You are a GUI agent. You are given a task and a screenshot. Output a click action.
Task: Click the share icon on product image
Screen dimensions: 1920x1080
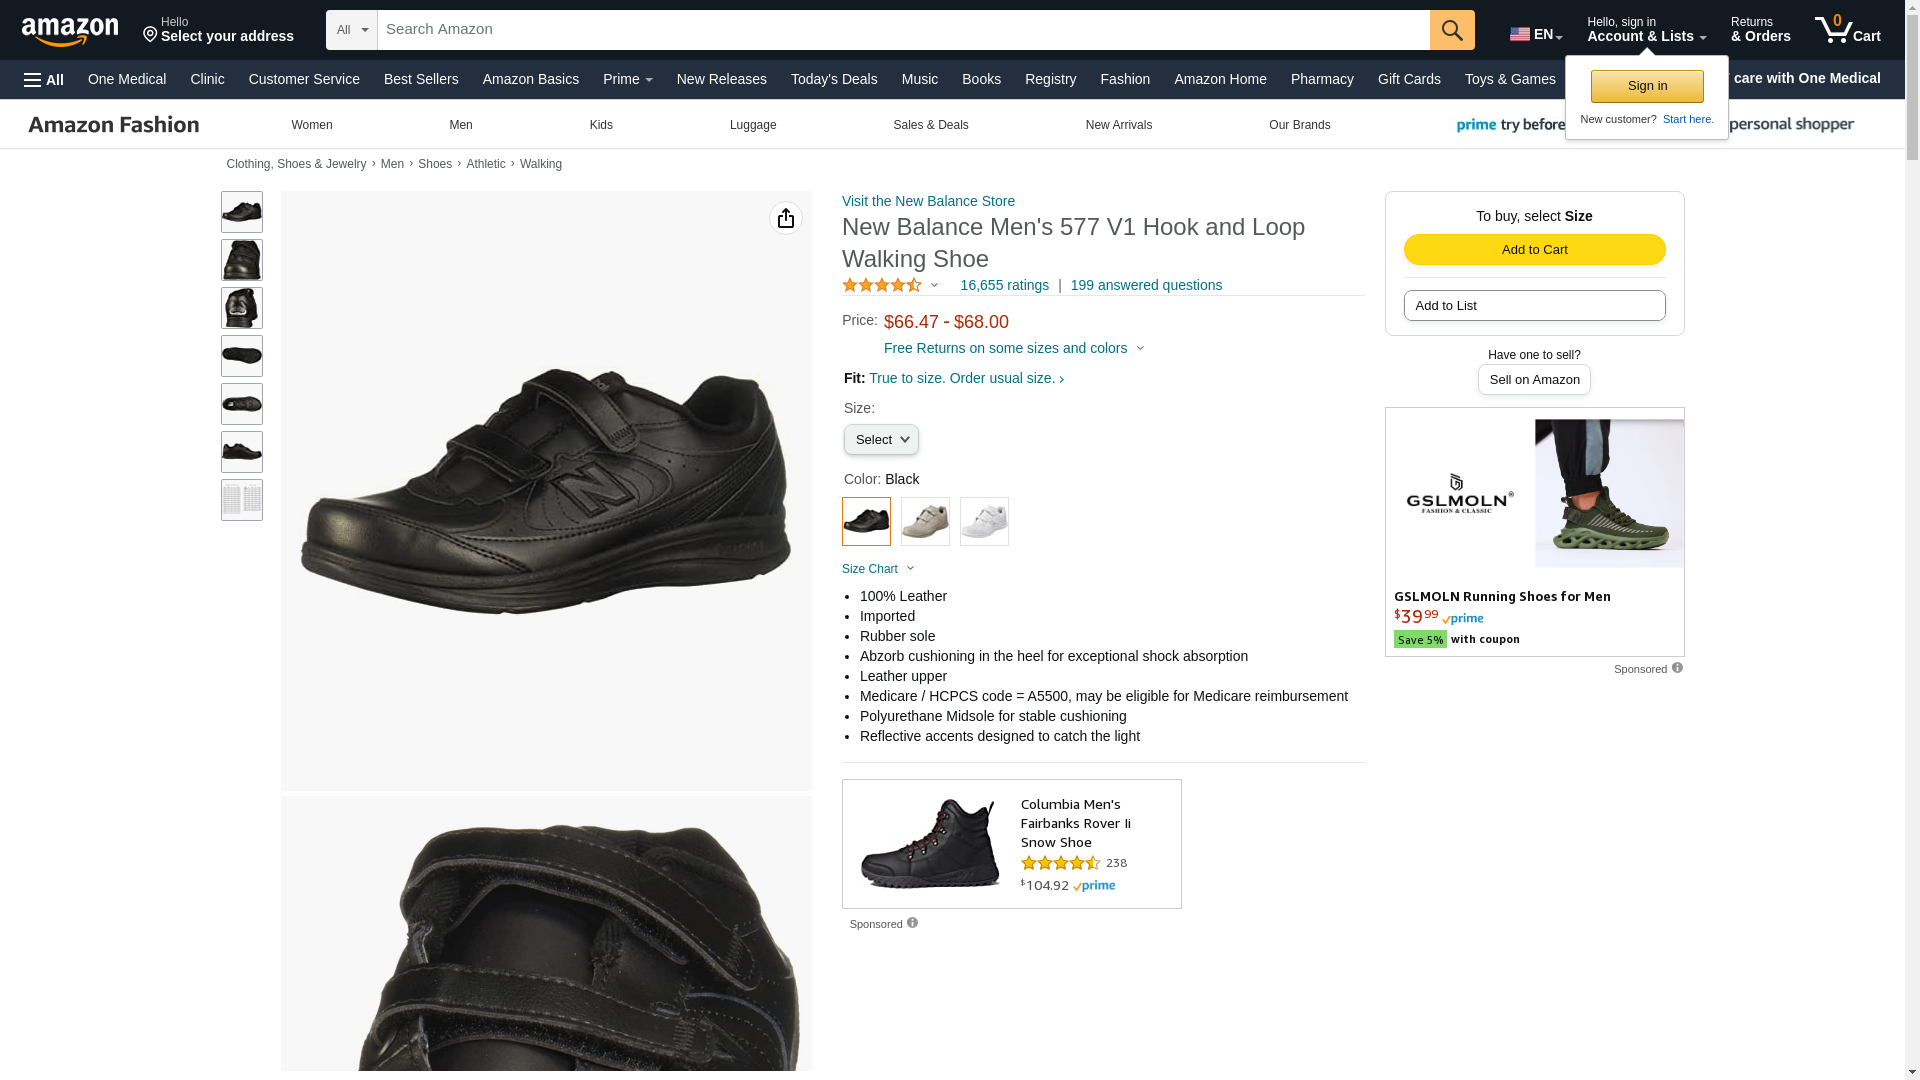pos(786,218)
